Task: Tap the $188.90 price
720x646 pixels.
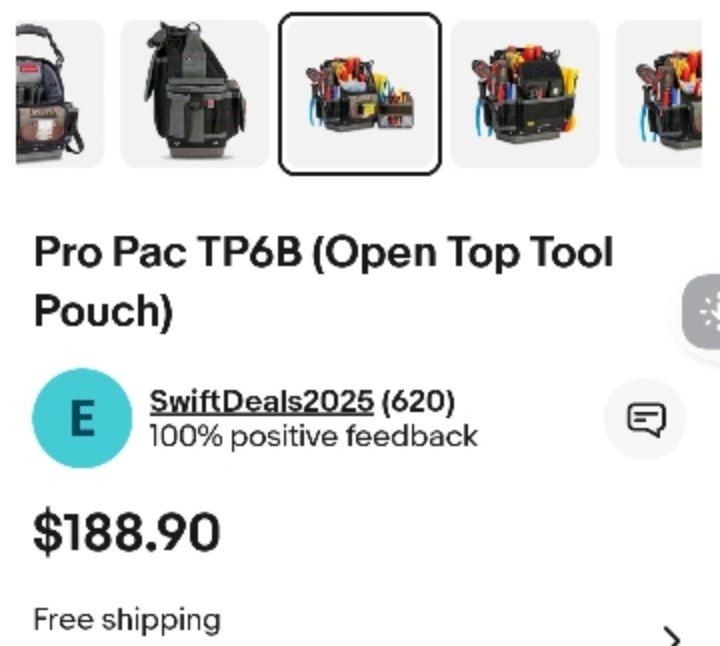Action: [127, 533]
